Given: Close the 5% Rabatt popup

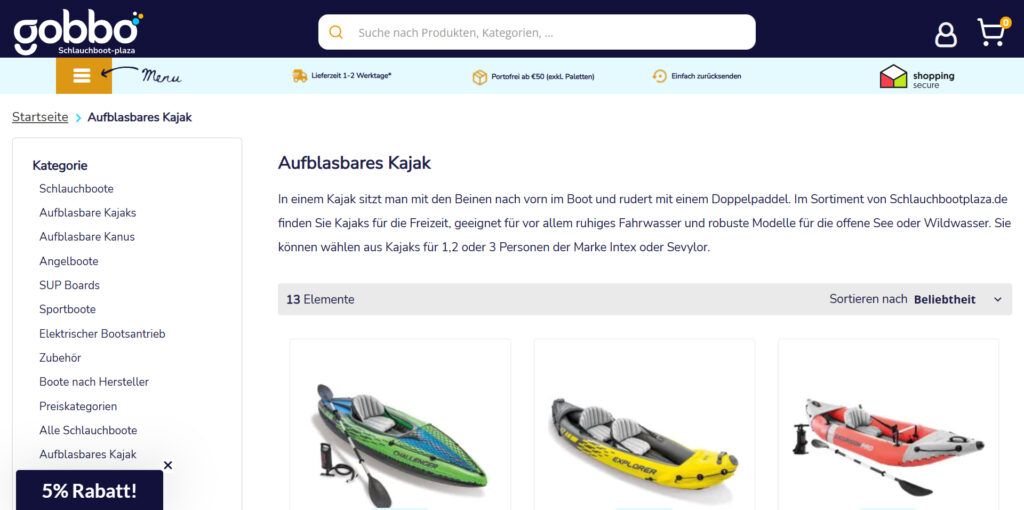Looking at the screenshot, I should click(168, 465).
